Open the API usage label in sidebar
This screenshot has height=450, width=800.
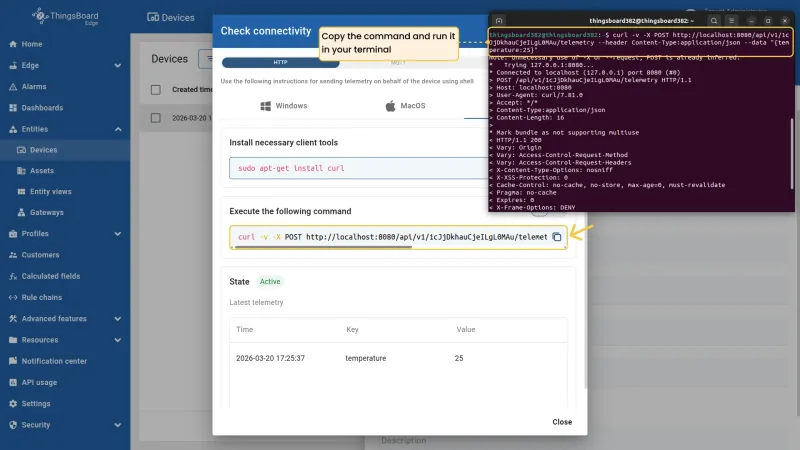(x=39, y=382)
